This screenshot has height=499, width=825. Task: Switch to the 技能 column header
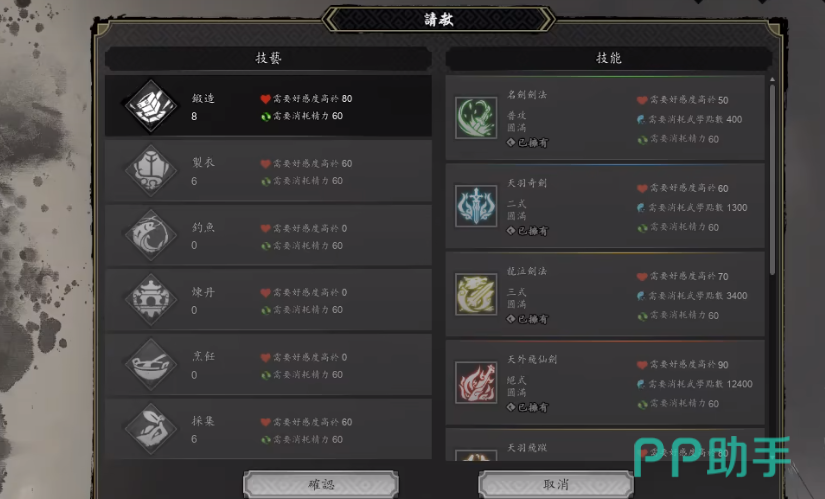coord(609,58)
